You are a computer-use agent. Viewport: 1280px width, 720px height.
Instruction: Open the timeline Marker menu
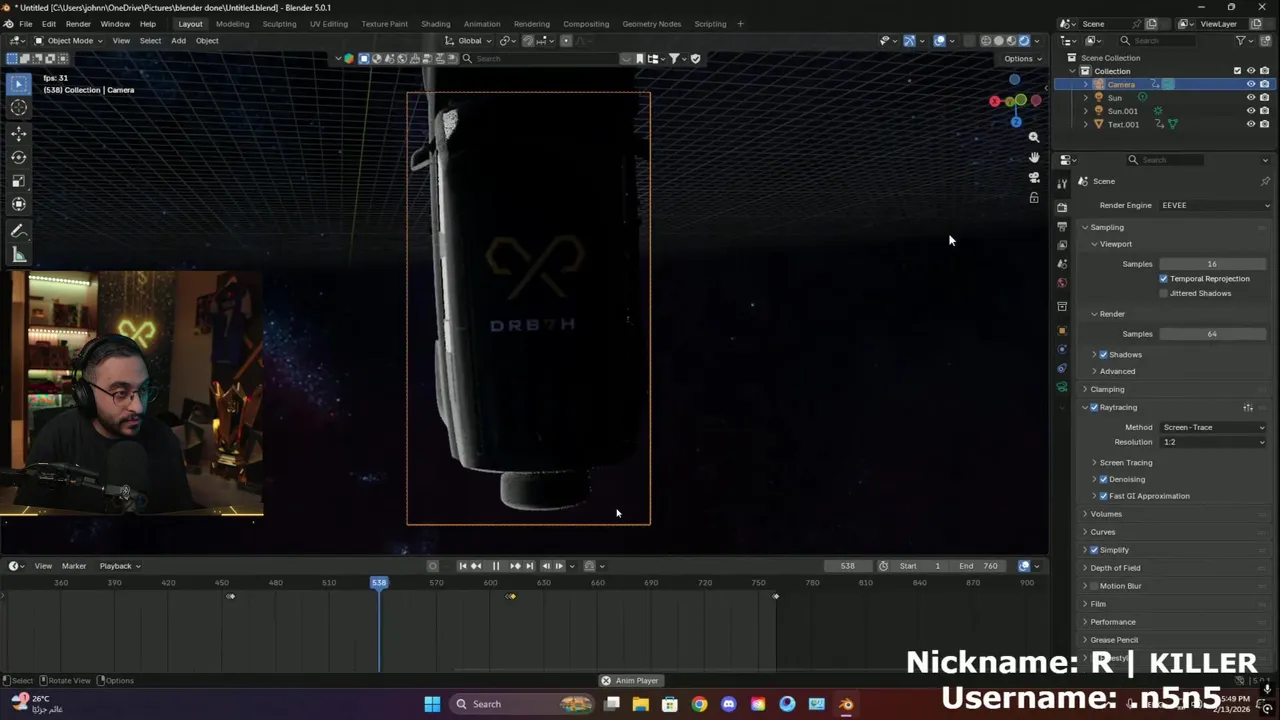tap(74, 566)
